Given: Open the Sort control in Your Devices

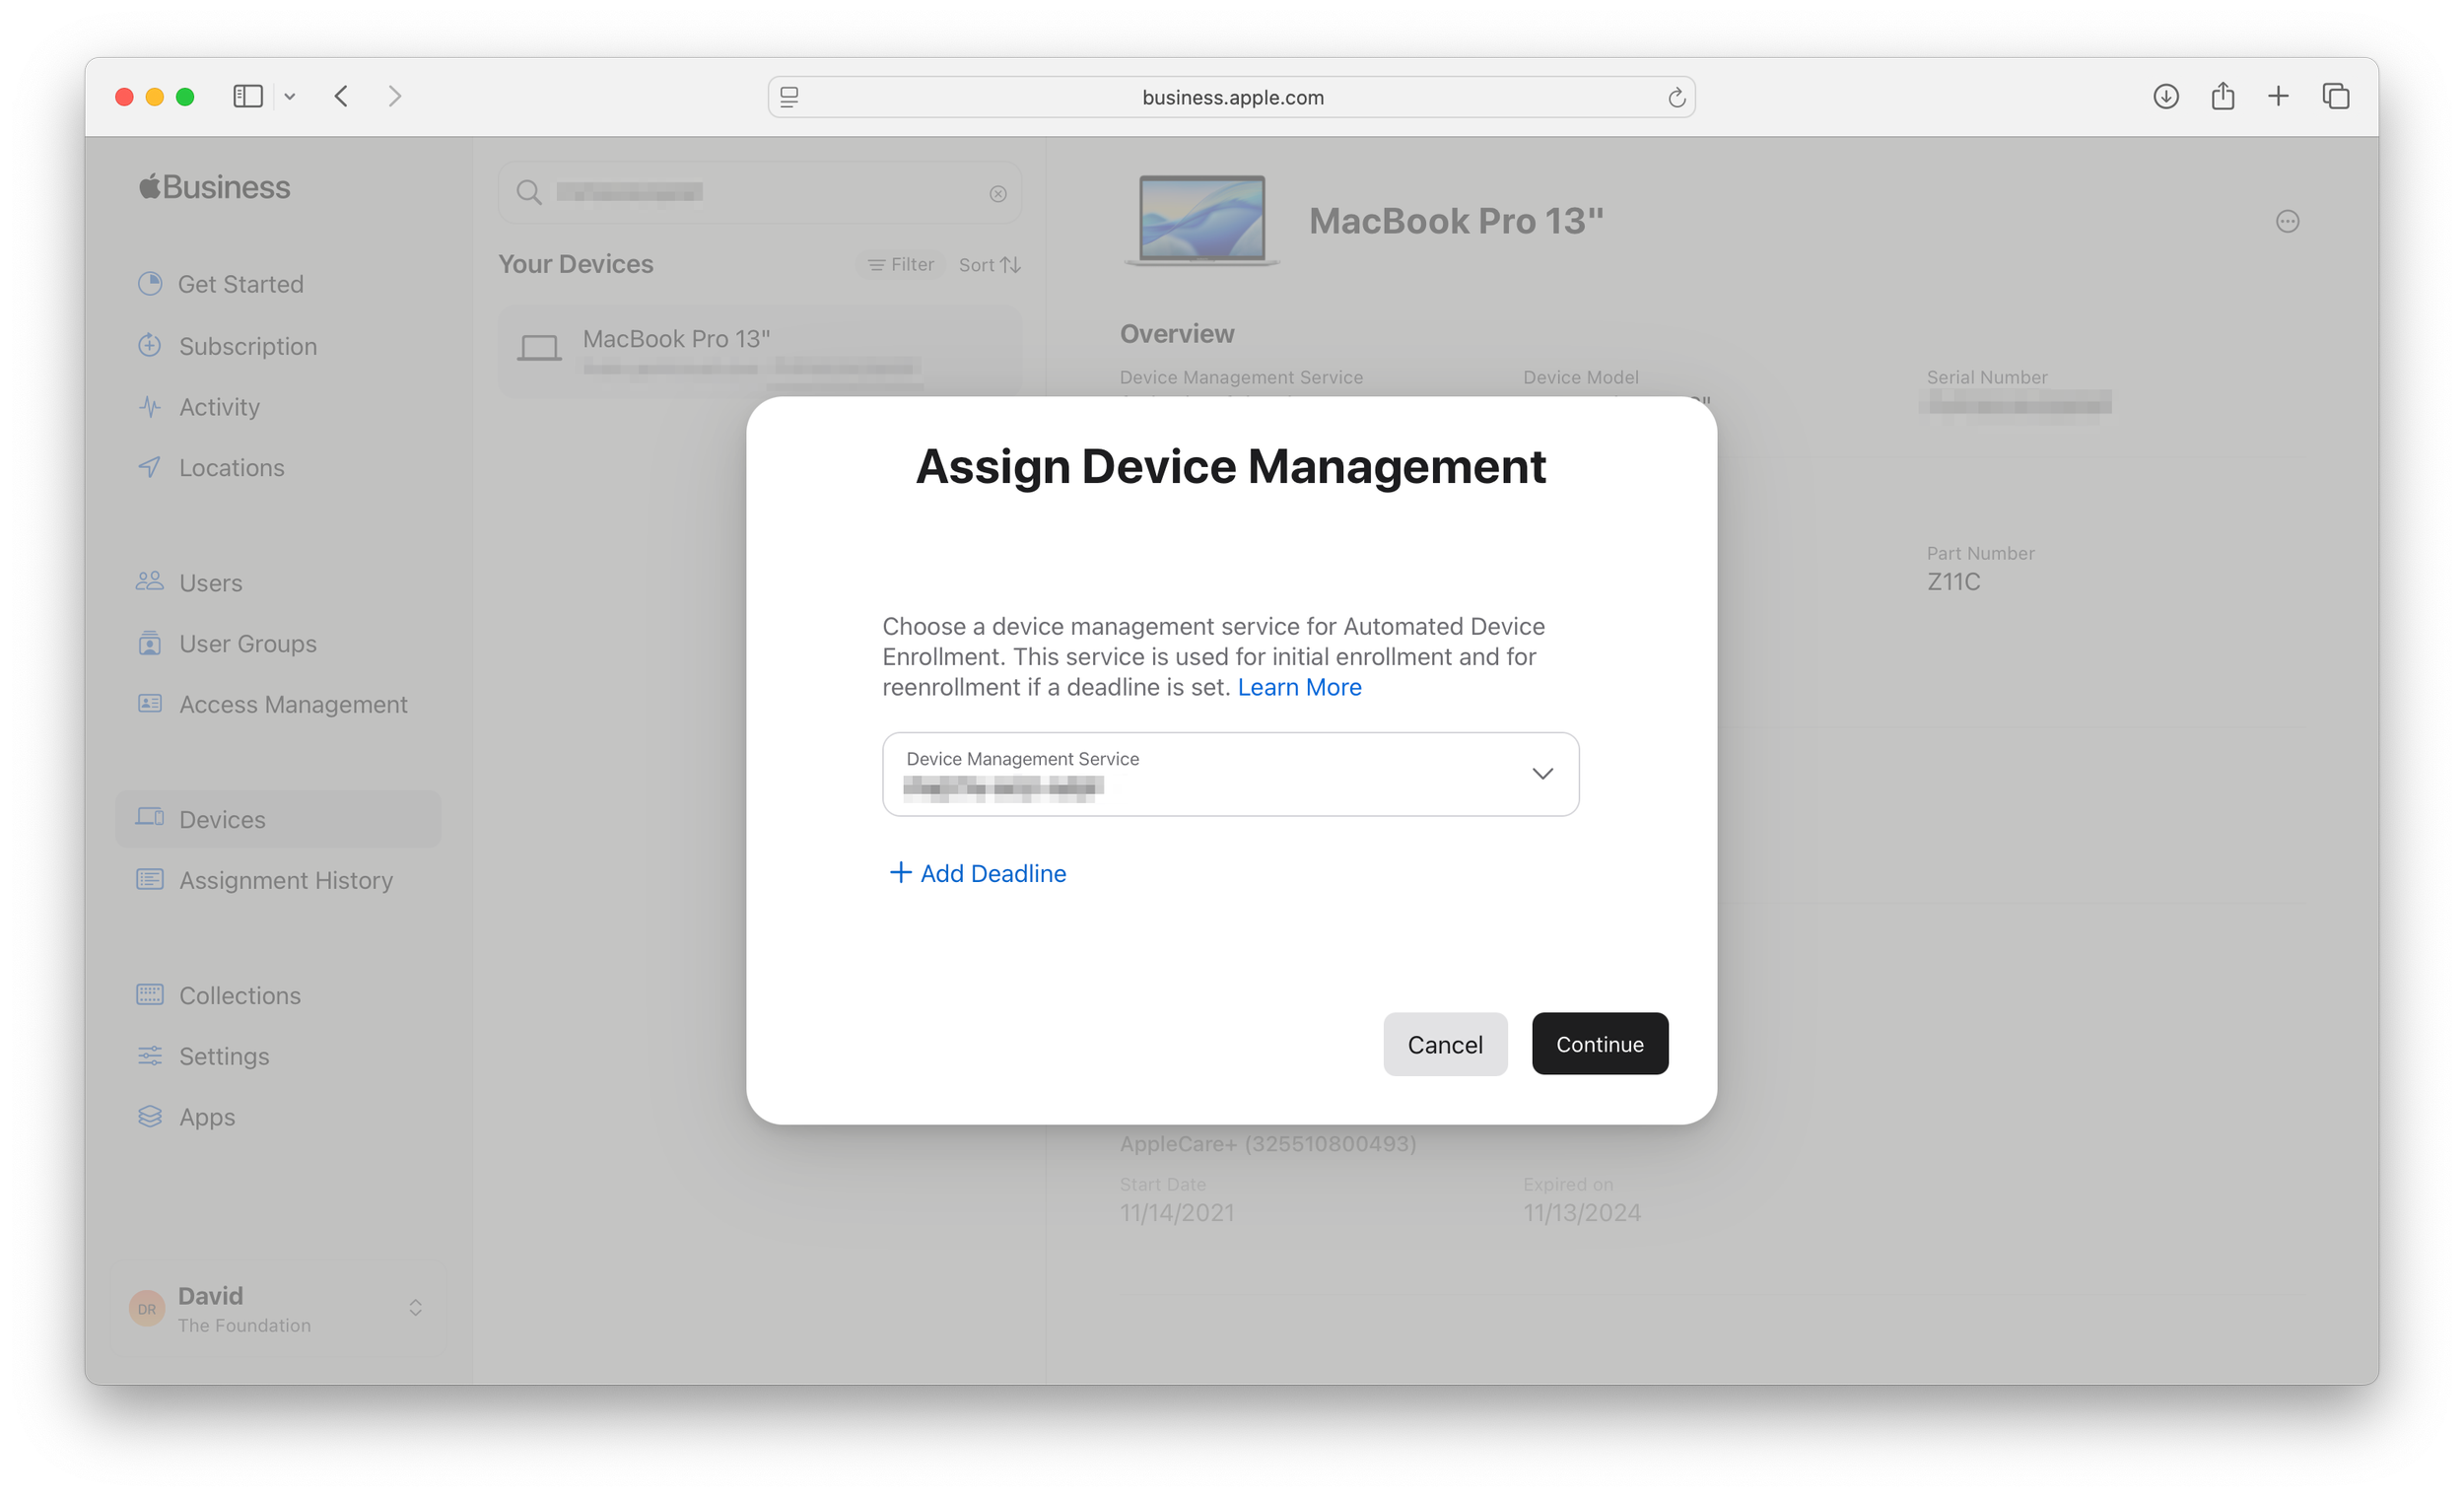Looking at the screenshot, I should [989, 265].
